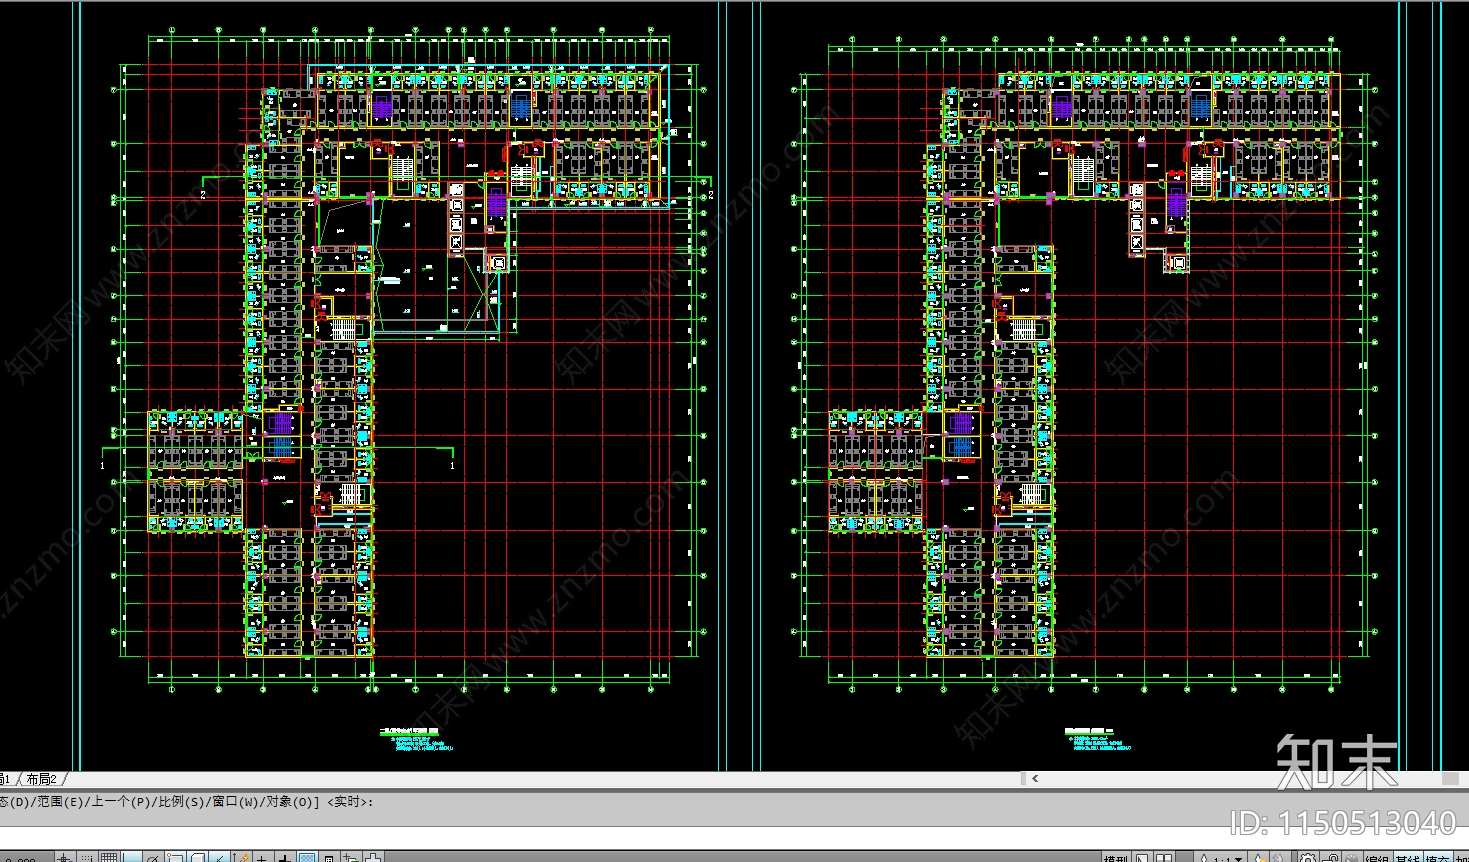Toggle snap mode in status bar
1469x862 pixels.
(87, 856)
